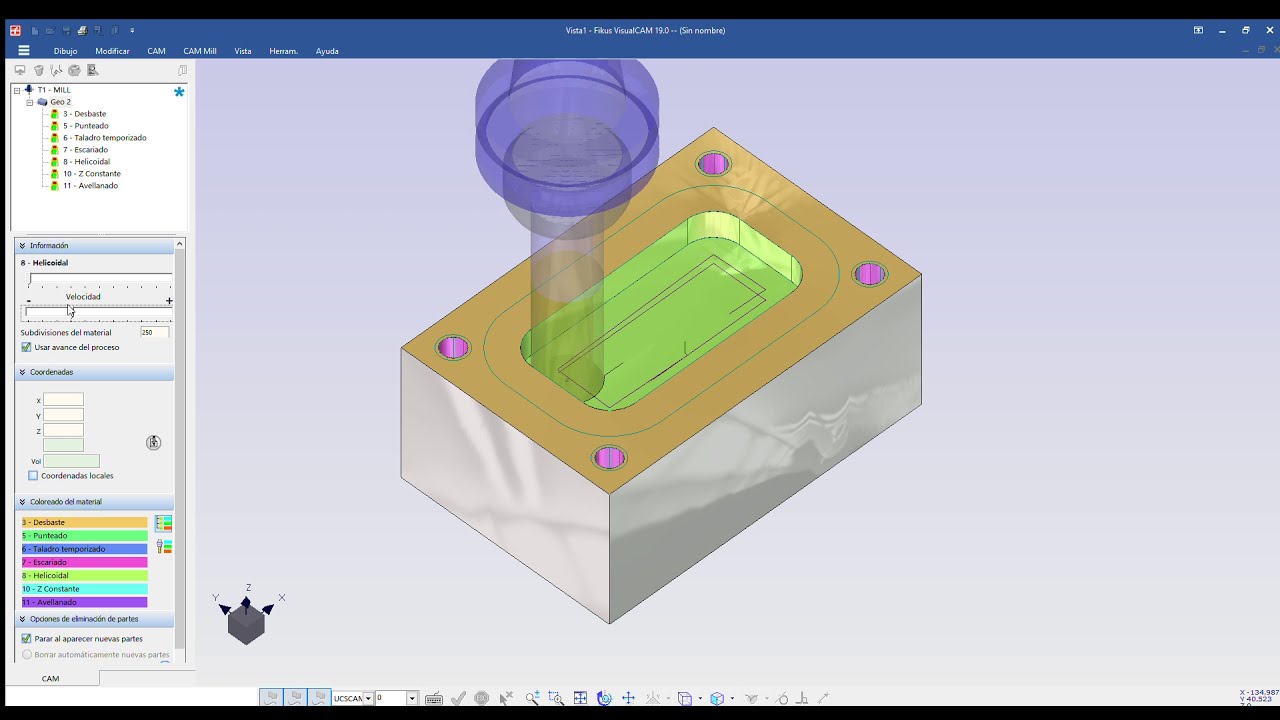The image size is (1280, 720).
Task: Click the trash bin icon in CAM panel
Action: tap(38, 70)
